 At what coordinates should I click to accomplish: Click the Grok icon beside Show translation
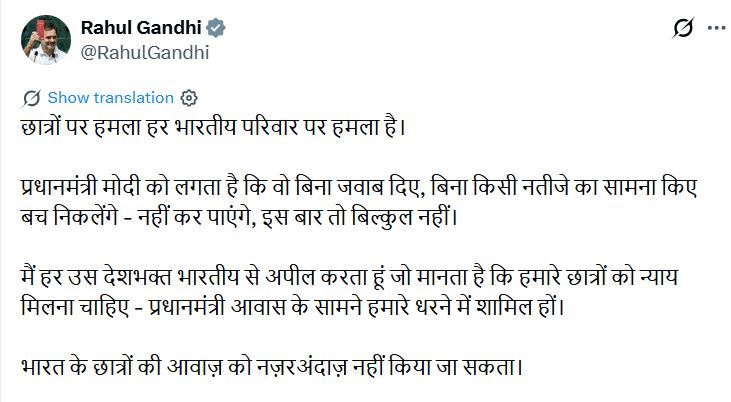point(32,98)
